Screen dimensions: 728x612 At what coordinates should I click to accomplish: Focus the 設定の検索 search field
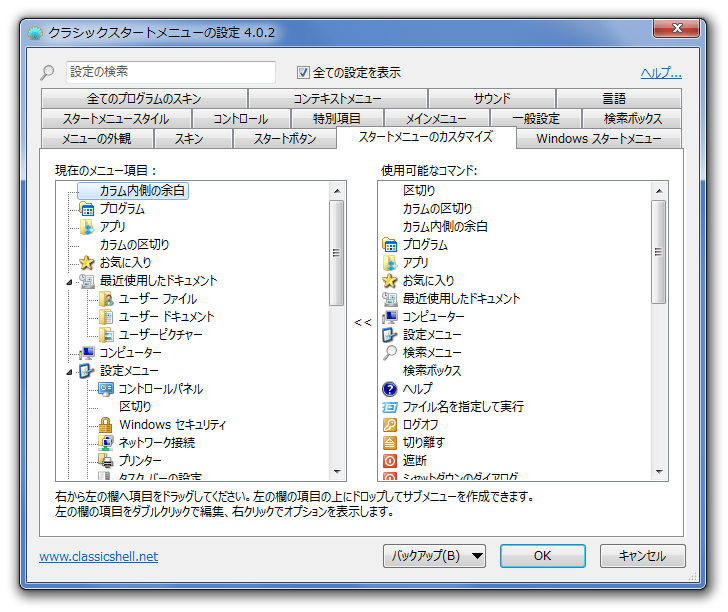click(x=171, y=72)
